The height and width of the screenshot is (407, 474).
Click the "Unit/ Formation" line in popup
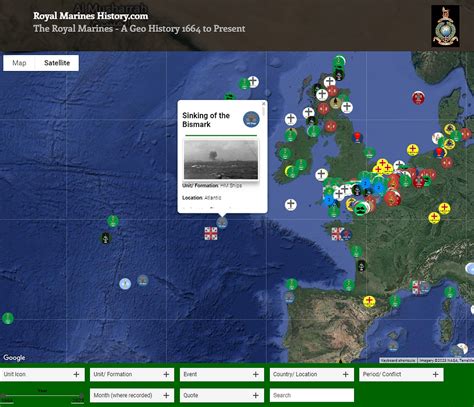point(212,185)
